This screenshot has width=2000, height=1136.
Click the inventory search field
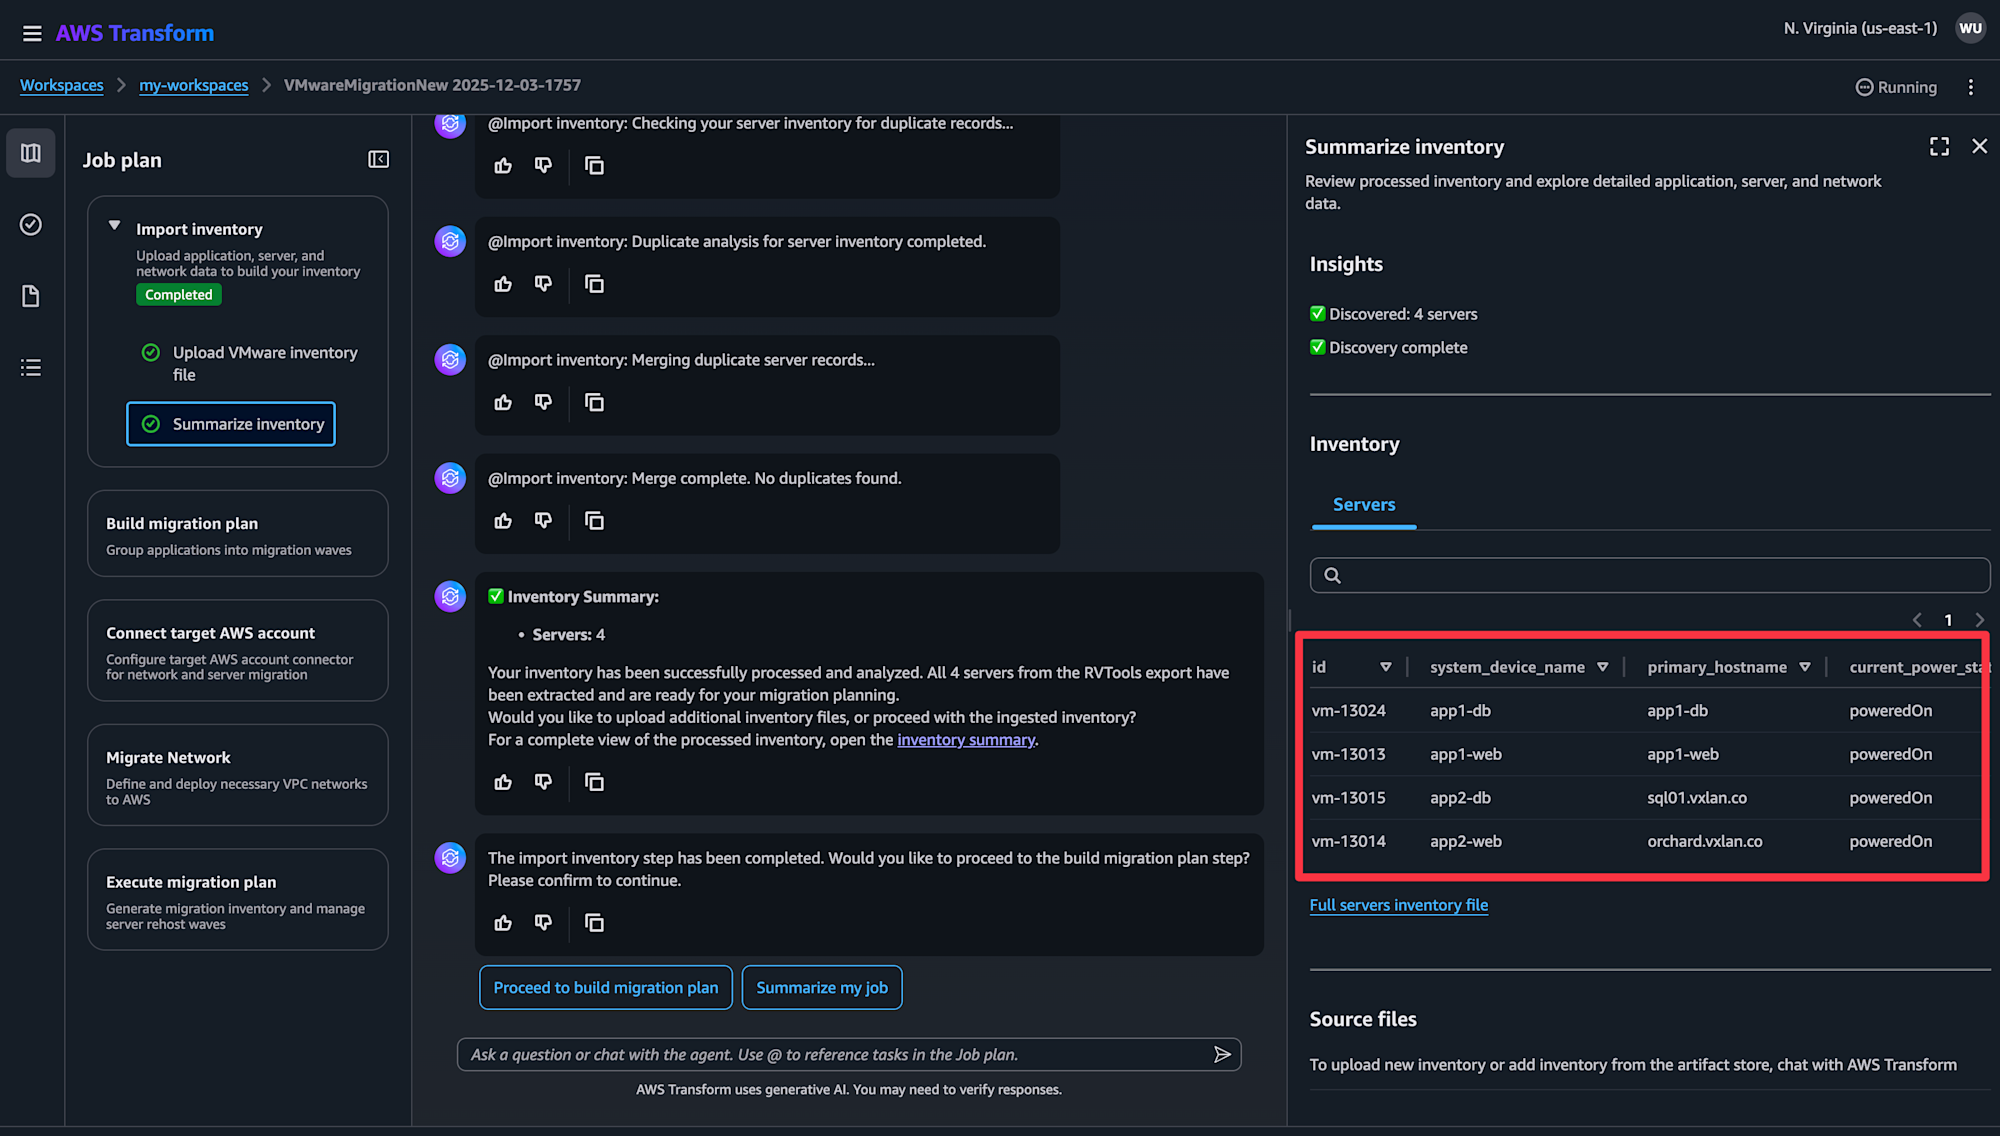coord(1650,575)
